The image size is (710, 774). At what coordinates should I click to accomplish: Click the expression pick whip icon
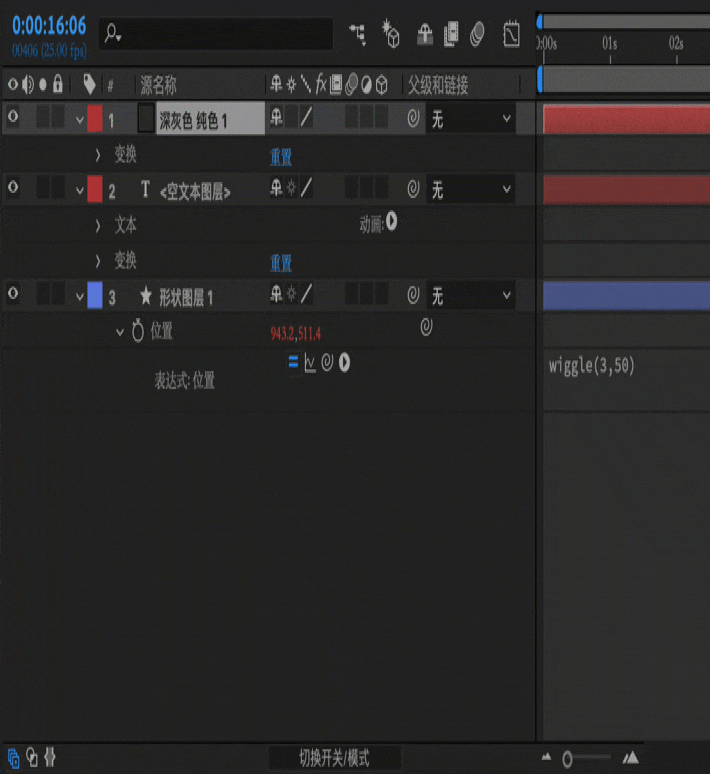point(327,362)
